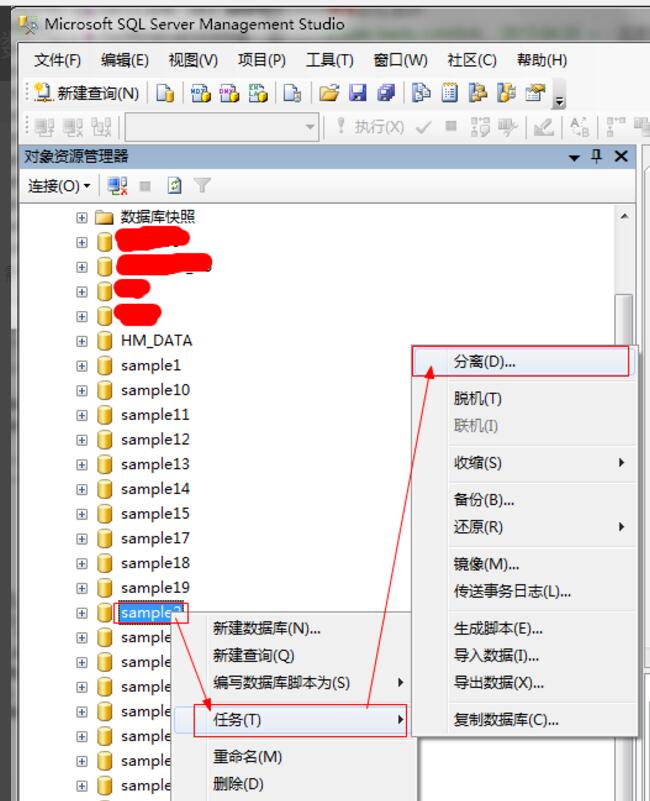
Task: Click the Save All icon
Action: click(386, 93)
